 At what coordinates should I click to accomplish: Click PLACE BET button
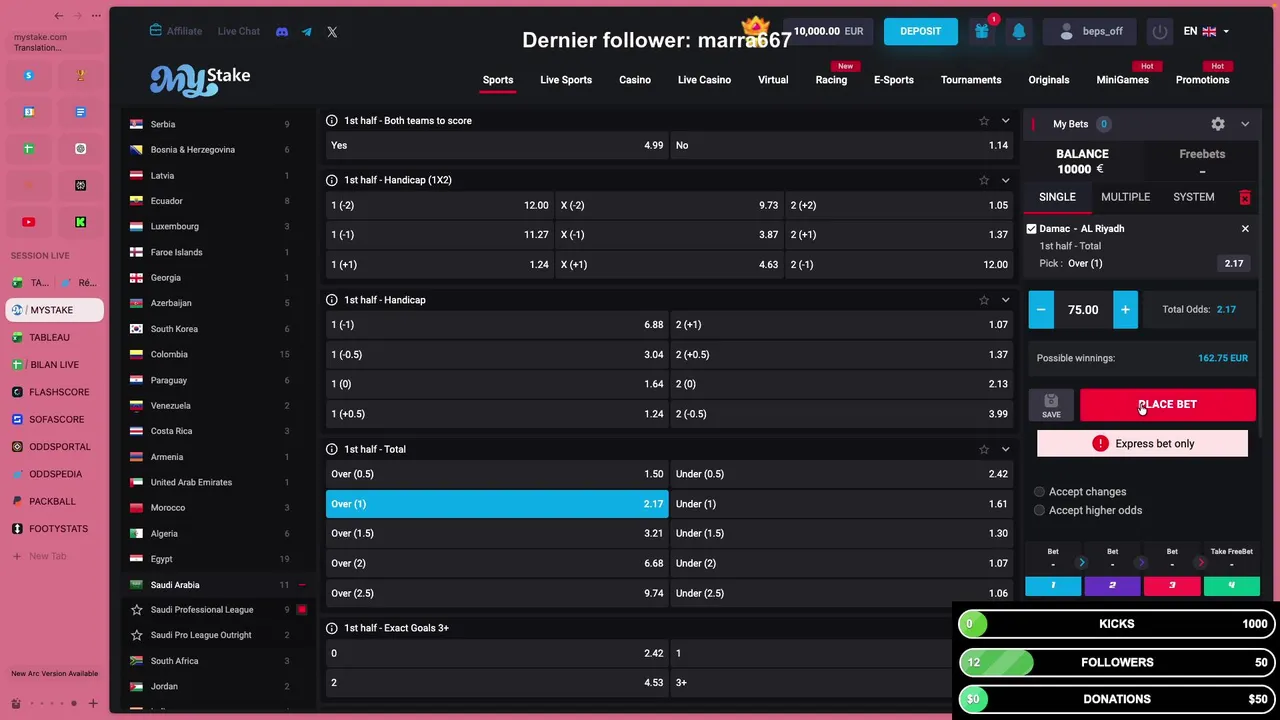click(1168, 405)
